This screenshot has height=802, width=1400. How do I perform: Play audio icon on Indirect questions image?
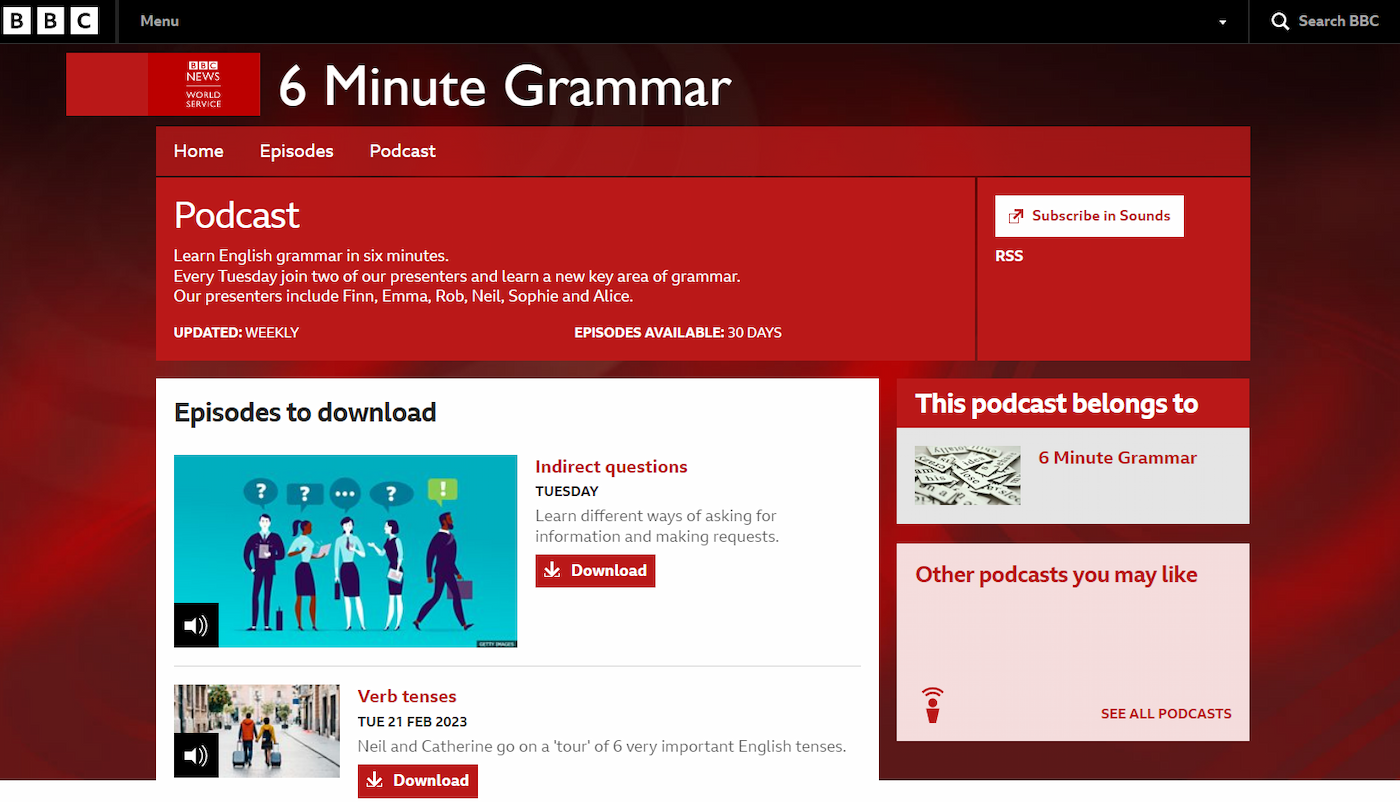coord(196,626)
